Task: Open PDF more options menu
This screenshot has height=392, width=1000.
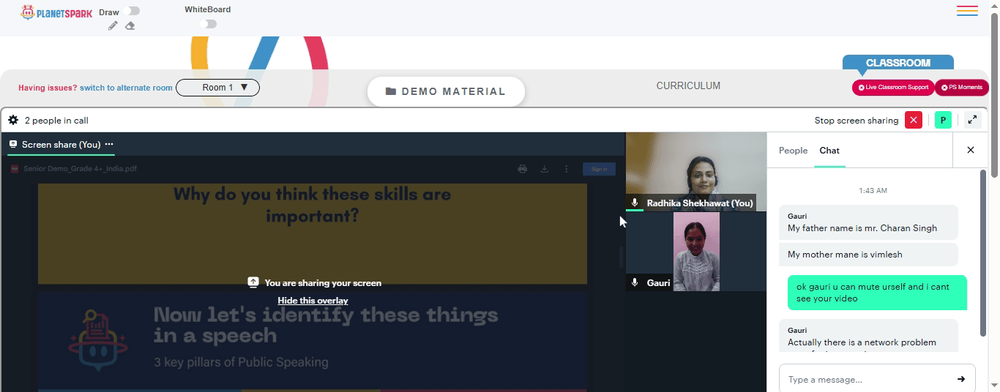Action: 566,169
